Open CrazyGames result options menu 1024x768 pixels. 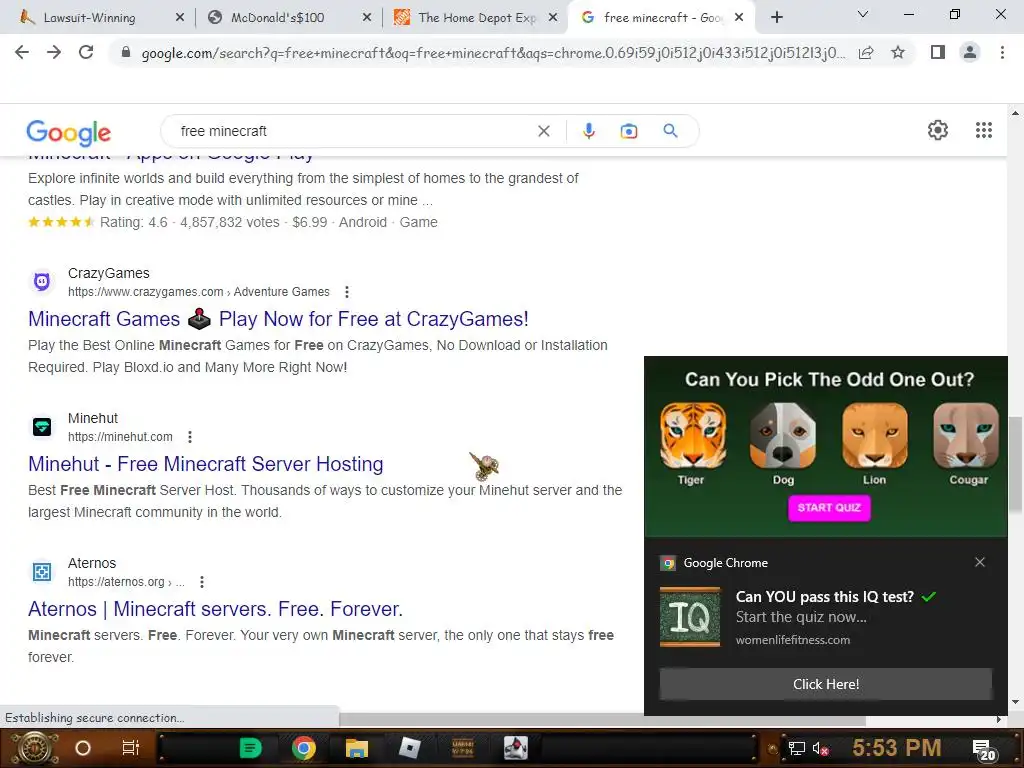click(x=347, y=292)
